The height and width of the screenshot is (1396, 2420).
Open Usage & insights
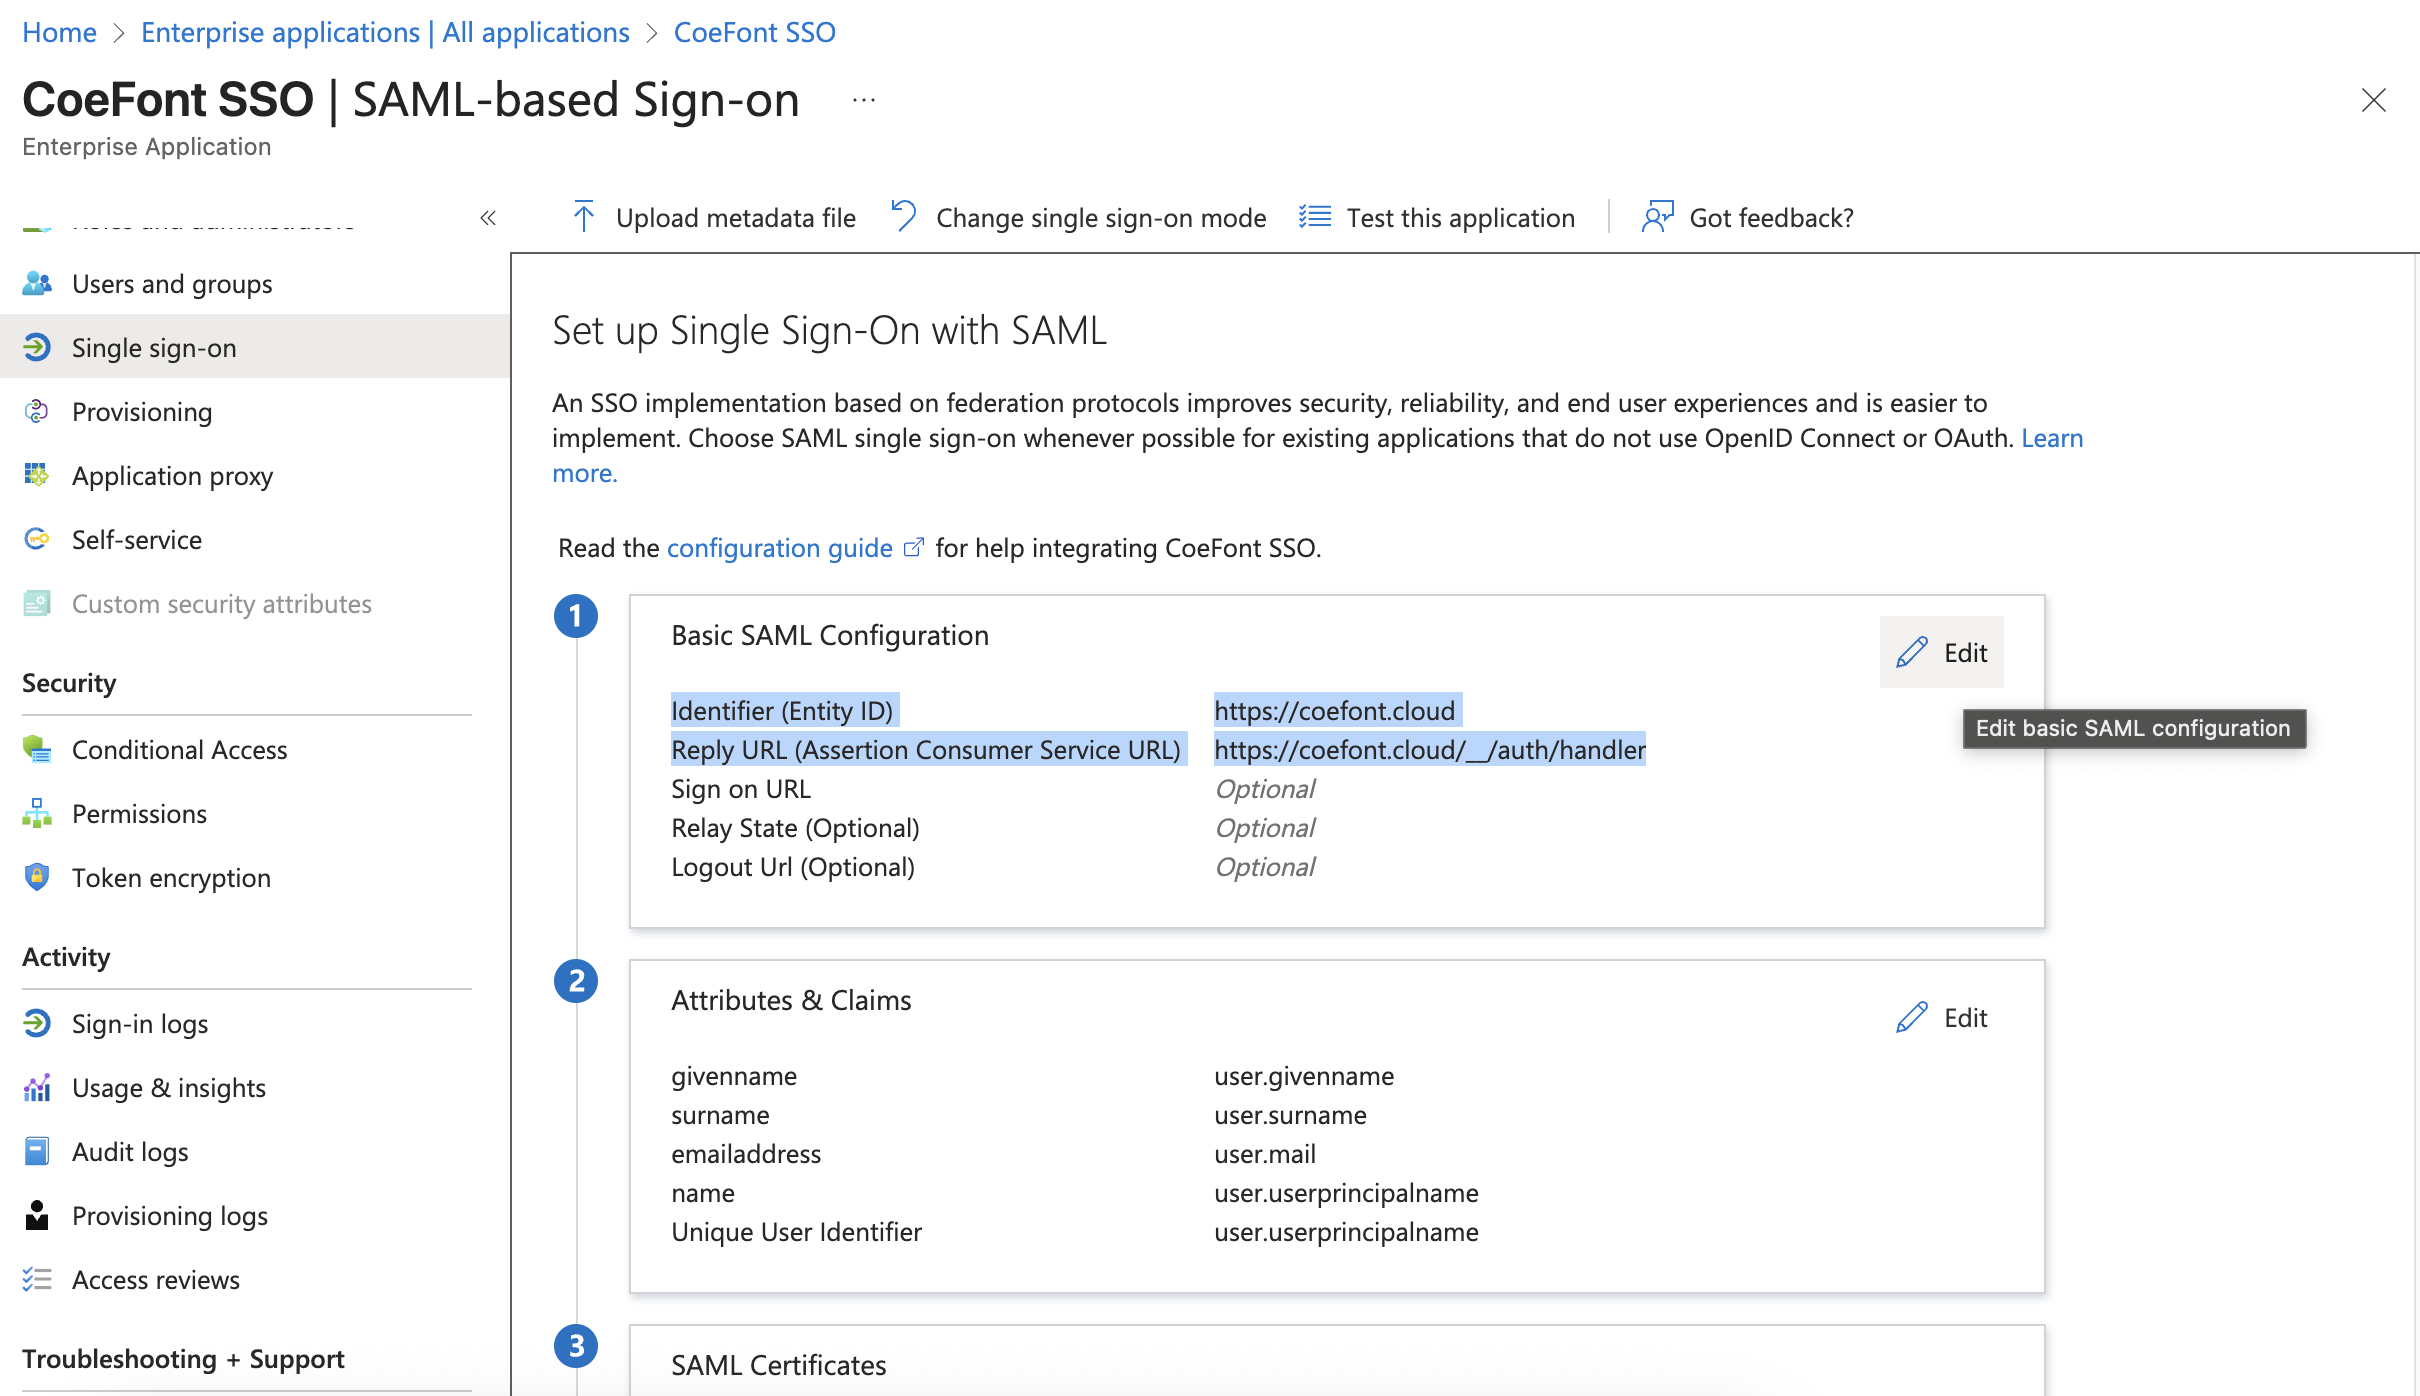click(255, 1088)
